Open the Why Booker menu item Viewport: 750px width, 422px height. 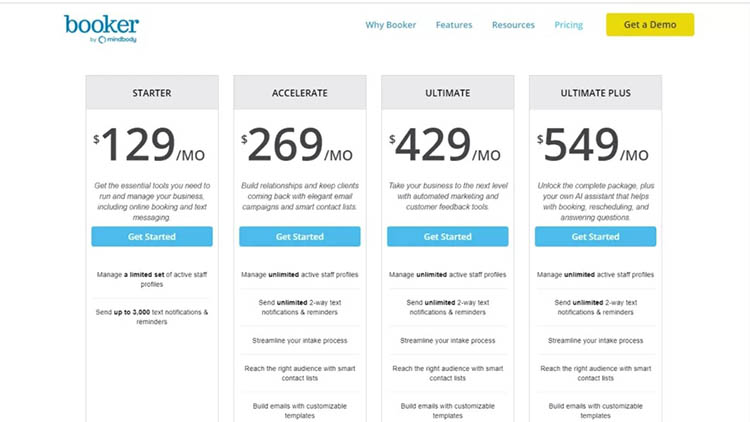390,25
